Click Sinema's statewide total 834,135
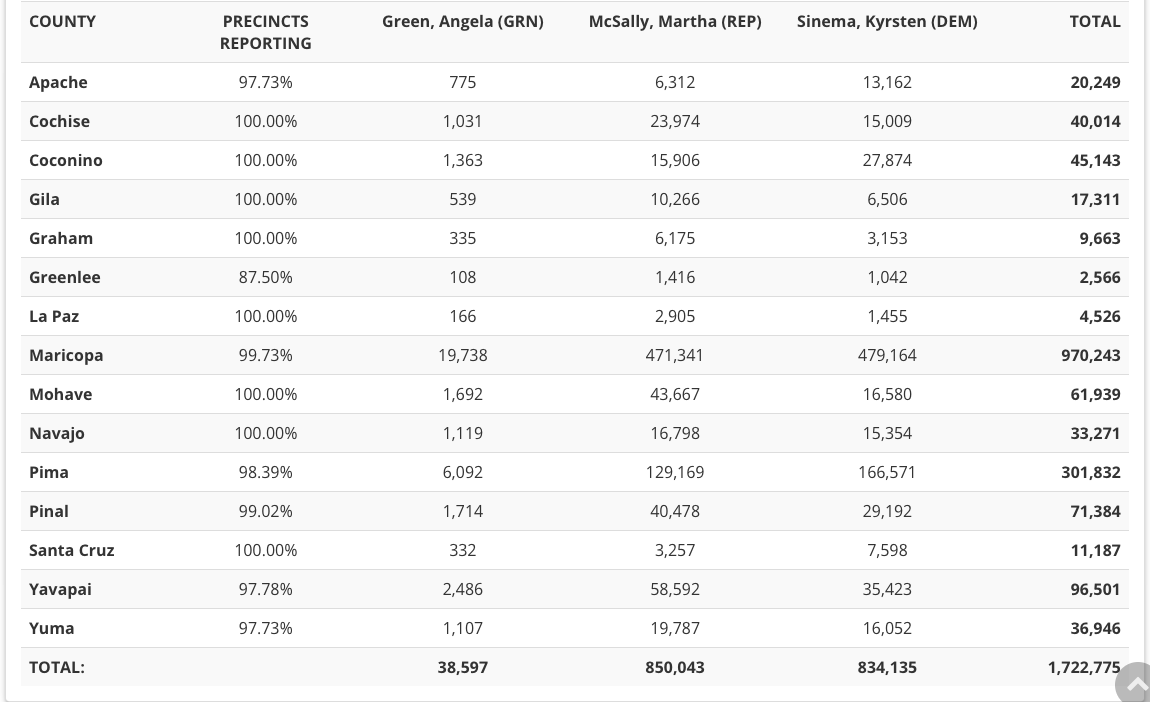 (x=886, y=667)
